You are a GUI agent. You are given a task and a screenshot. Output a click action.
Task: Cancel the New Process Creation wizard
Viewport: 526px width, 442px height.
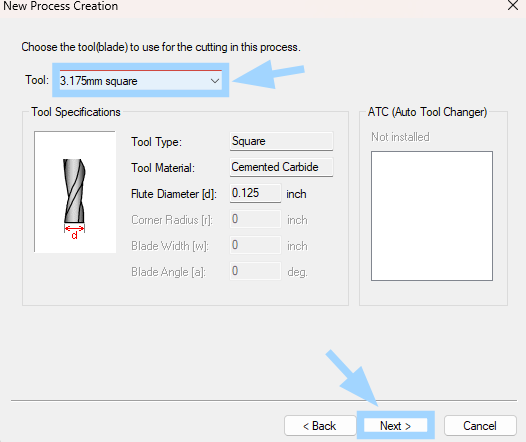tap(480, 426)
